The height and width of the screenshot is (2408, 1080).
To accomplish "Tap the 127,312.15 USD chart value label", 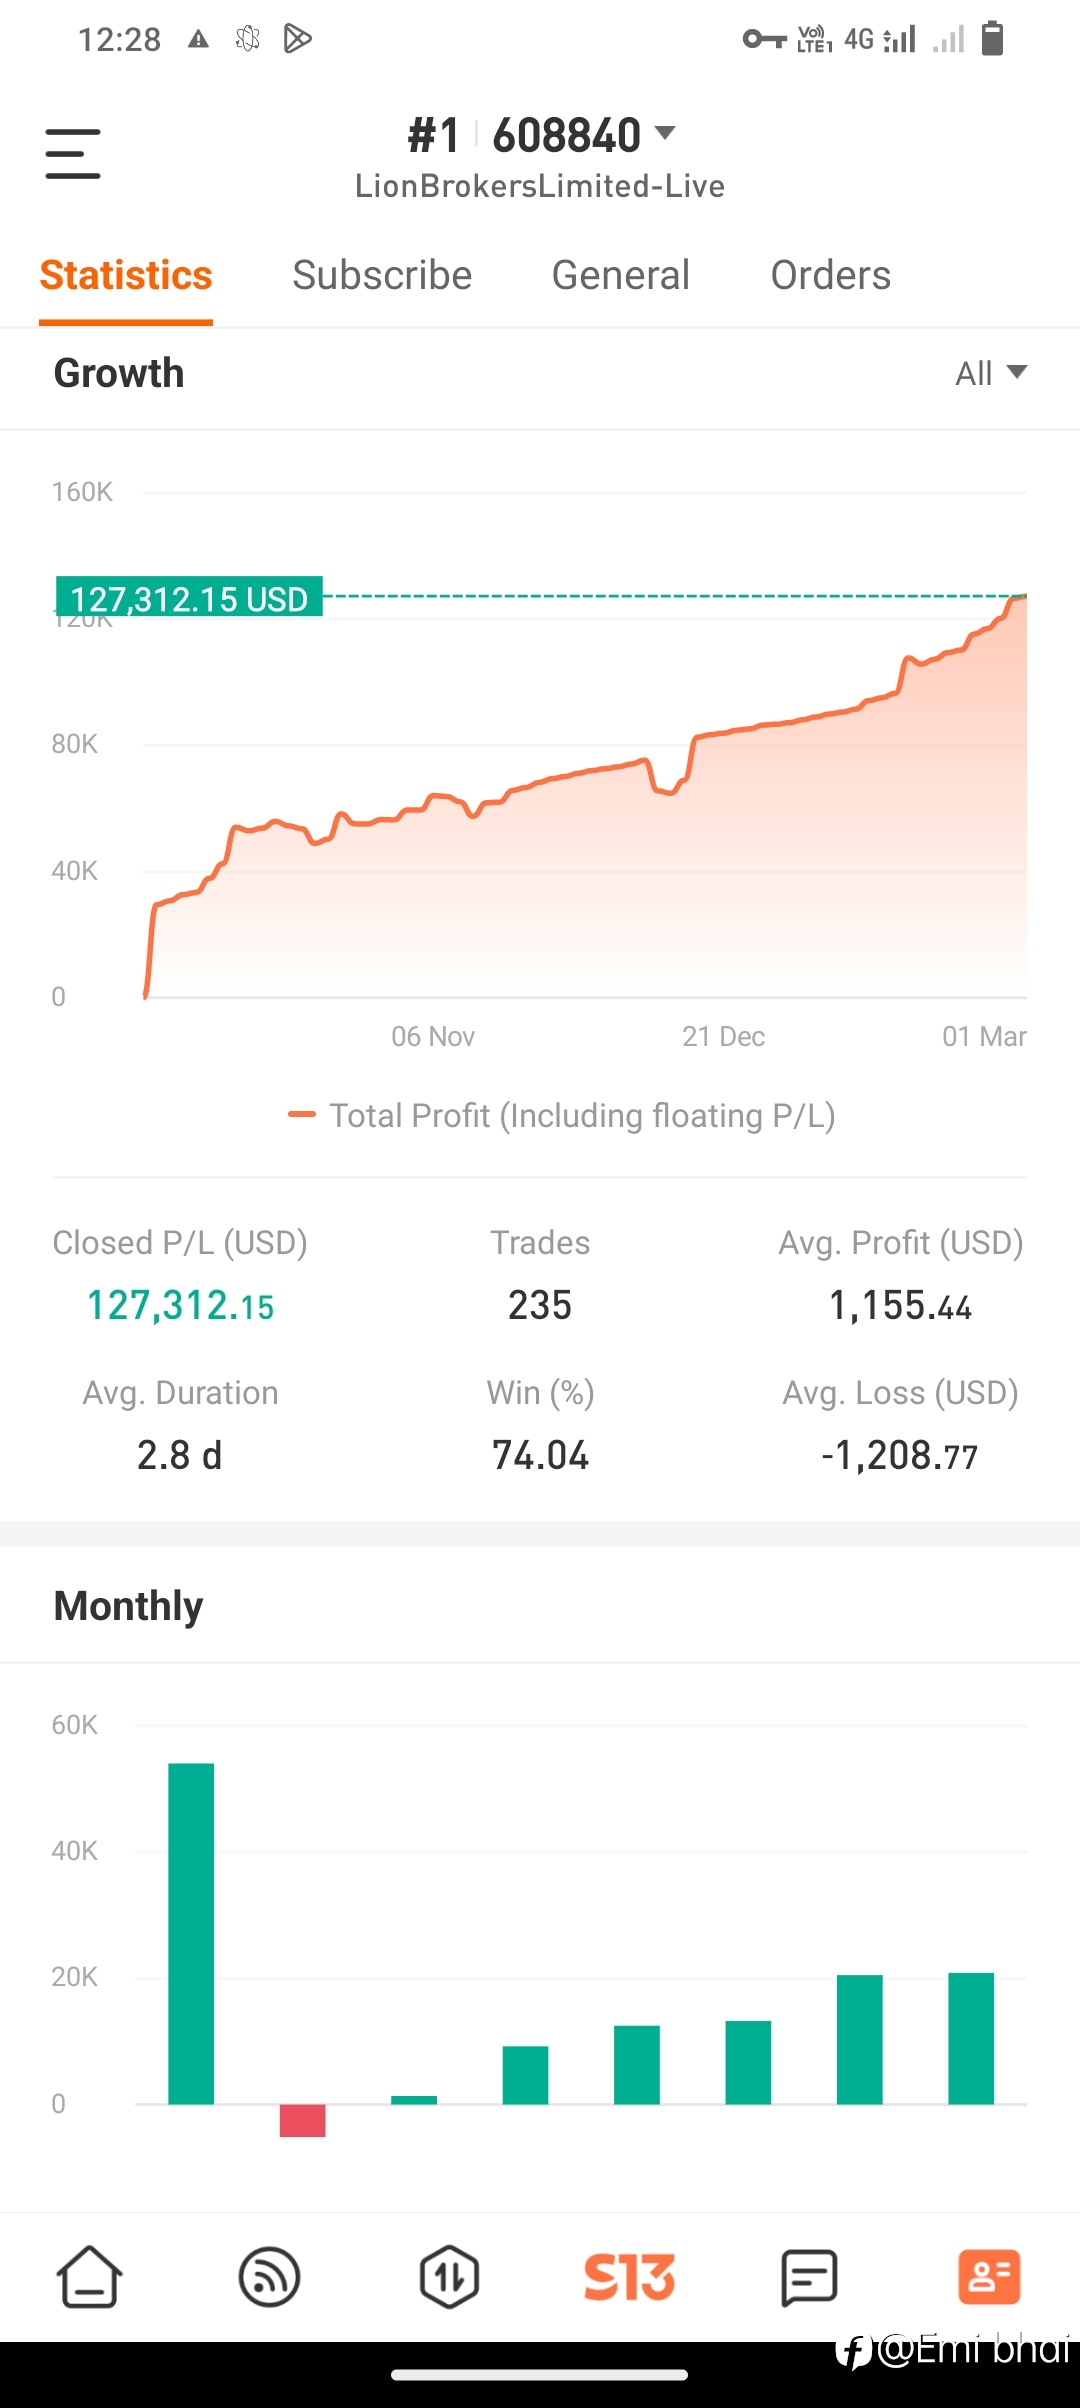I will 189,597.
